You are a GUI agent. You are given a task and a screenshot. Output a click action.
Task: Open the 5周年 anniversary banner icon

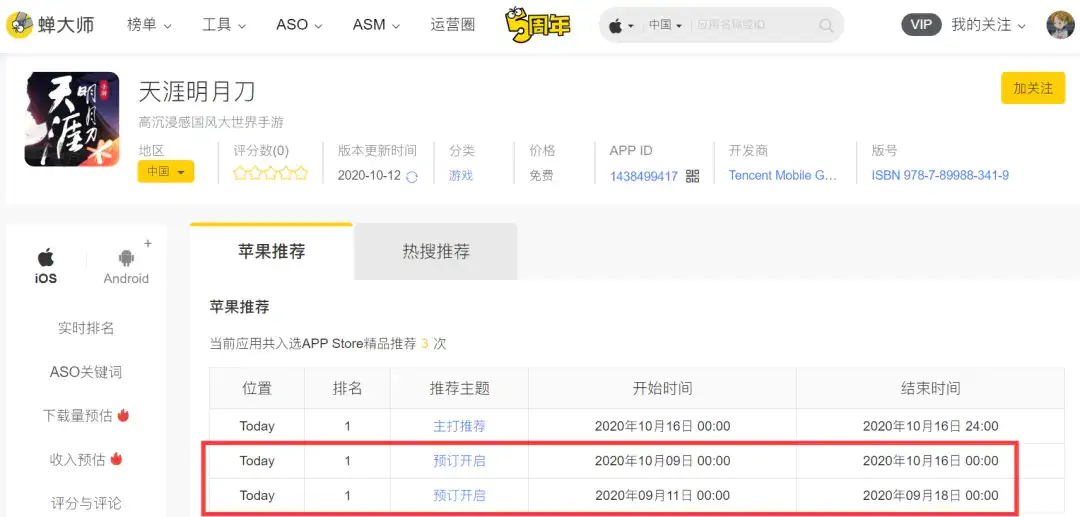click(x=538, y=25)
